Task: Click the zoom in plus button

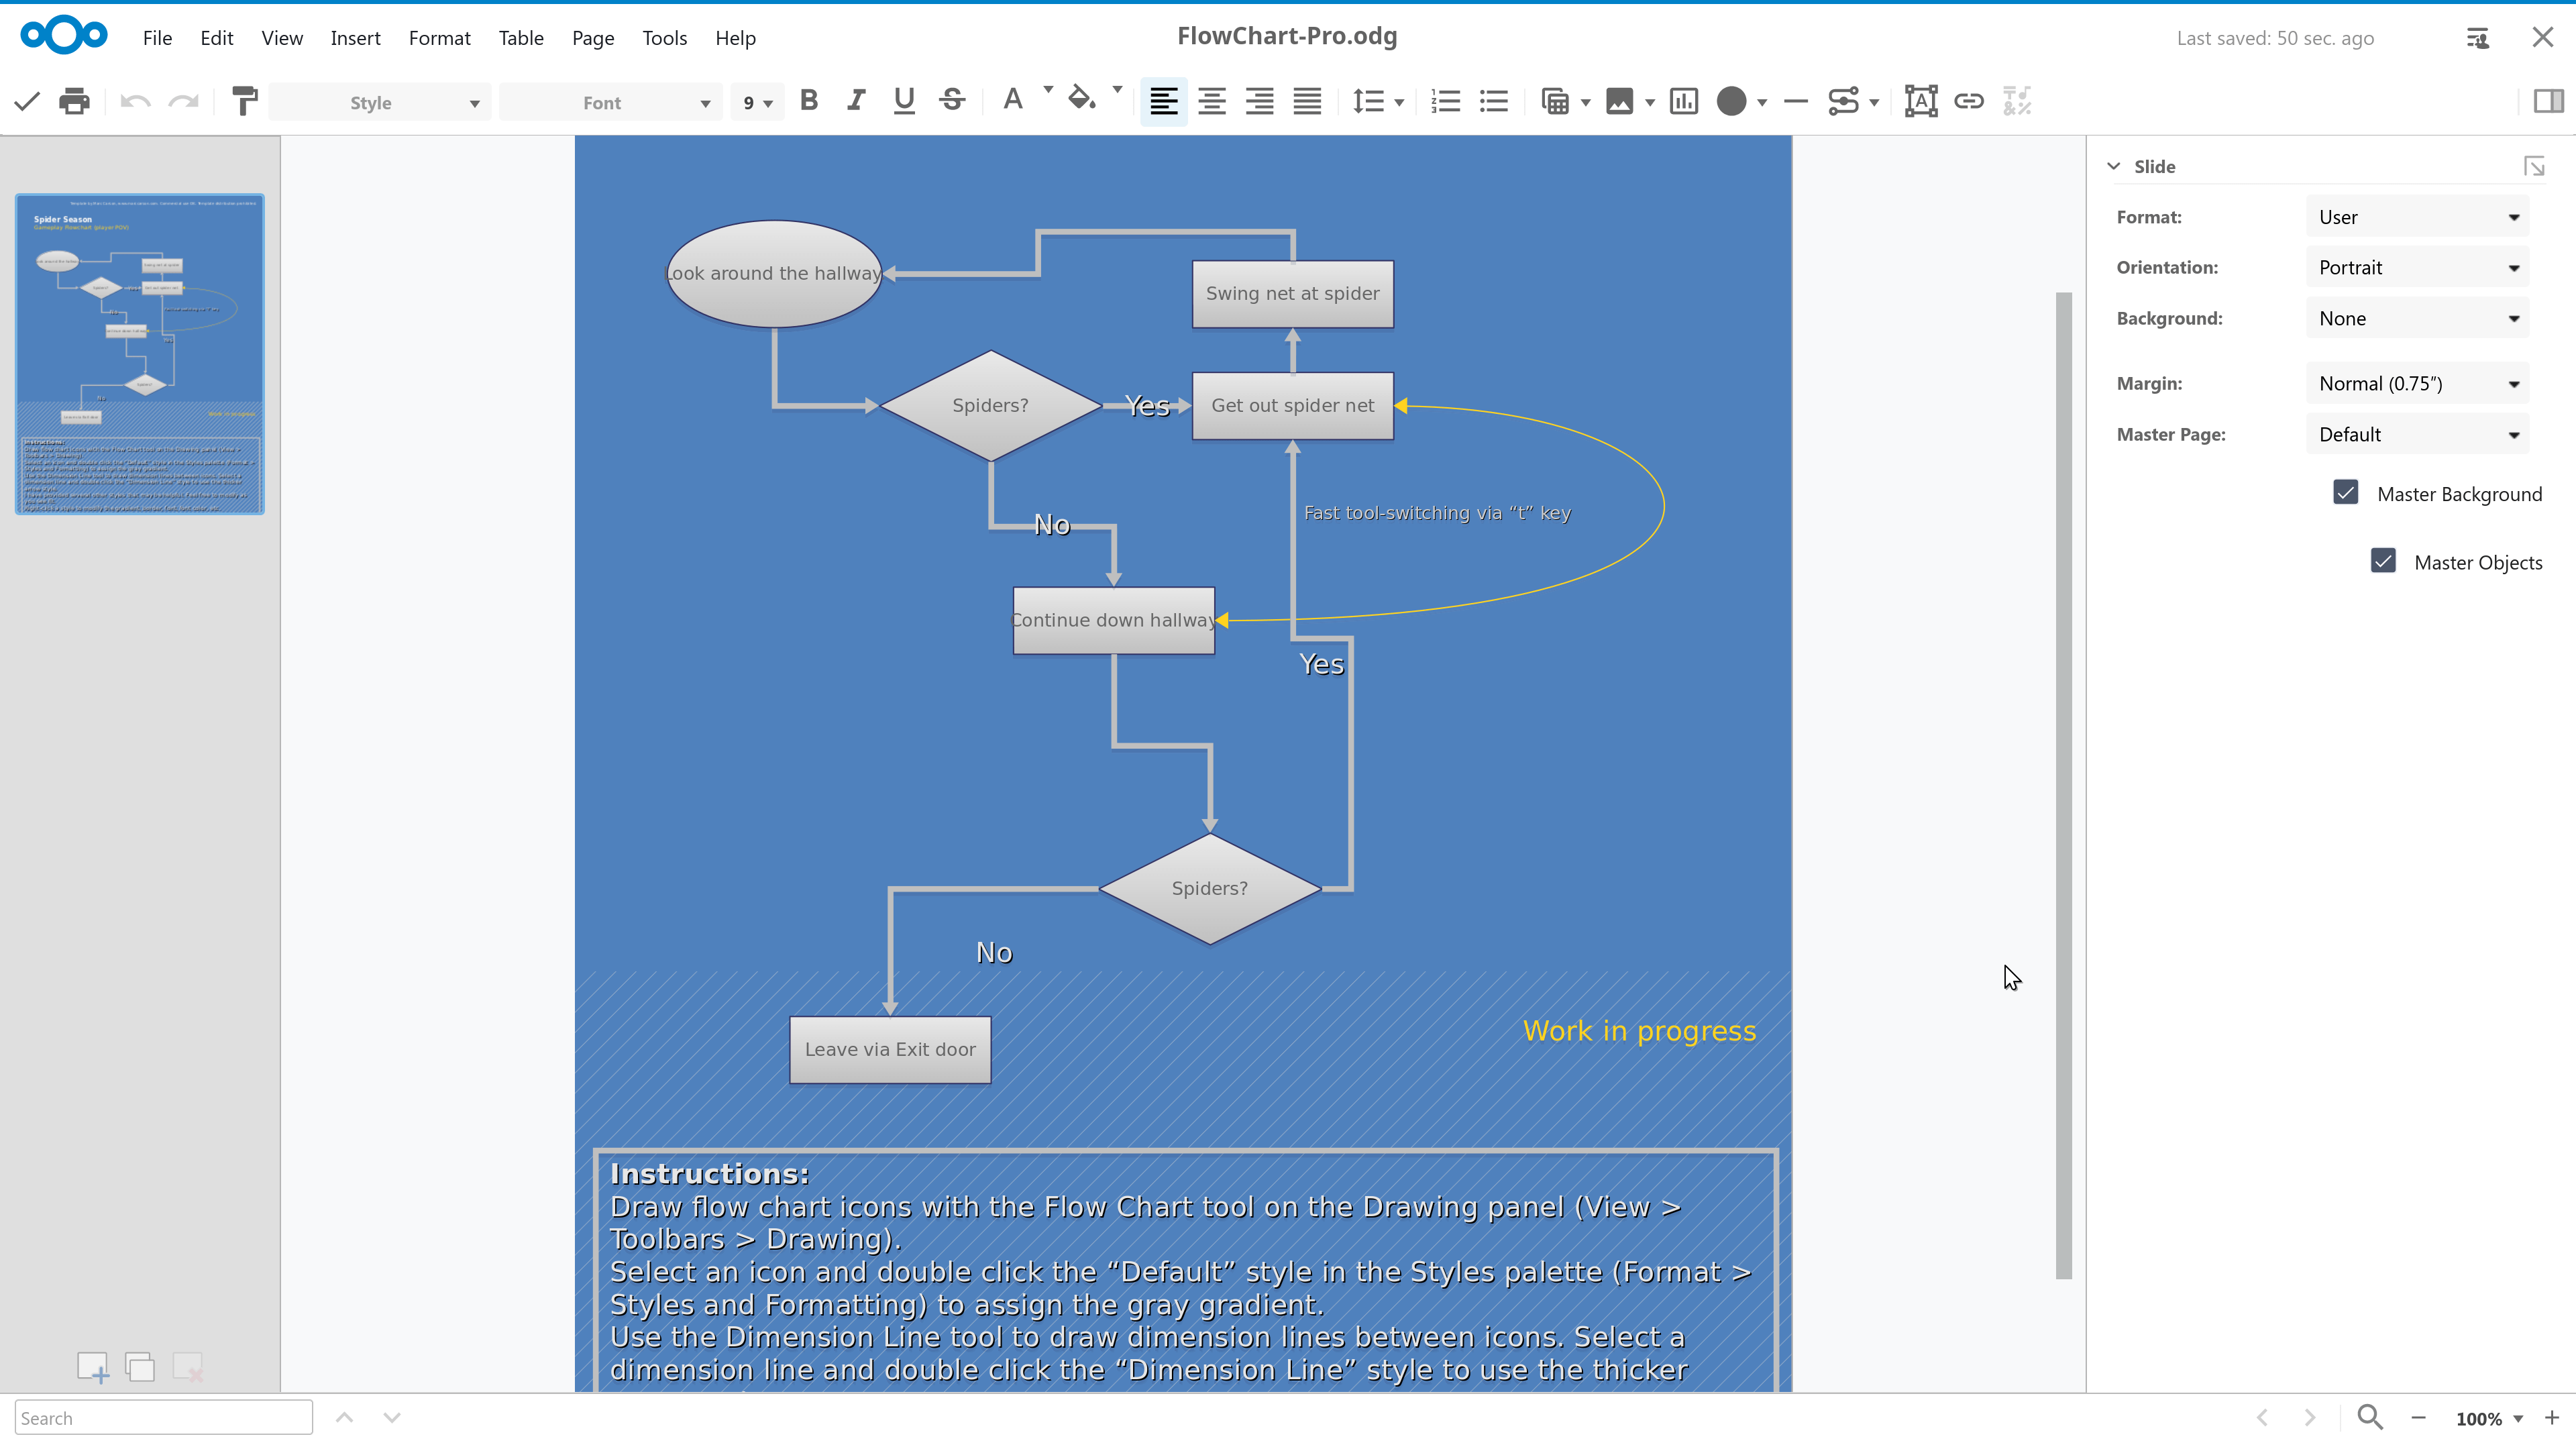Action: coord(2551,1418)
